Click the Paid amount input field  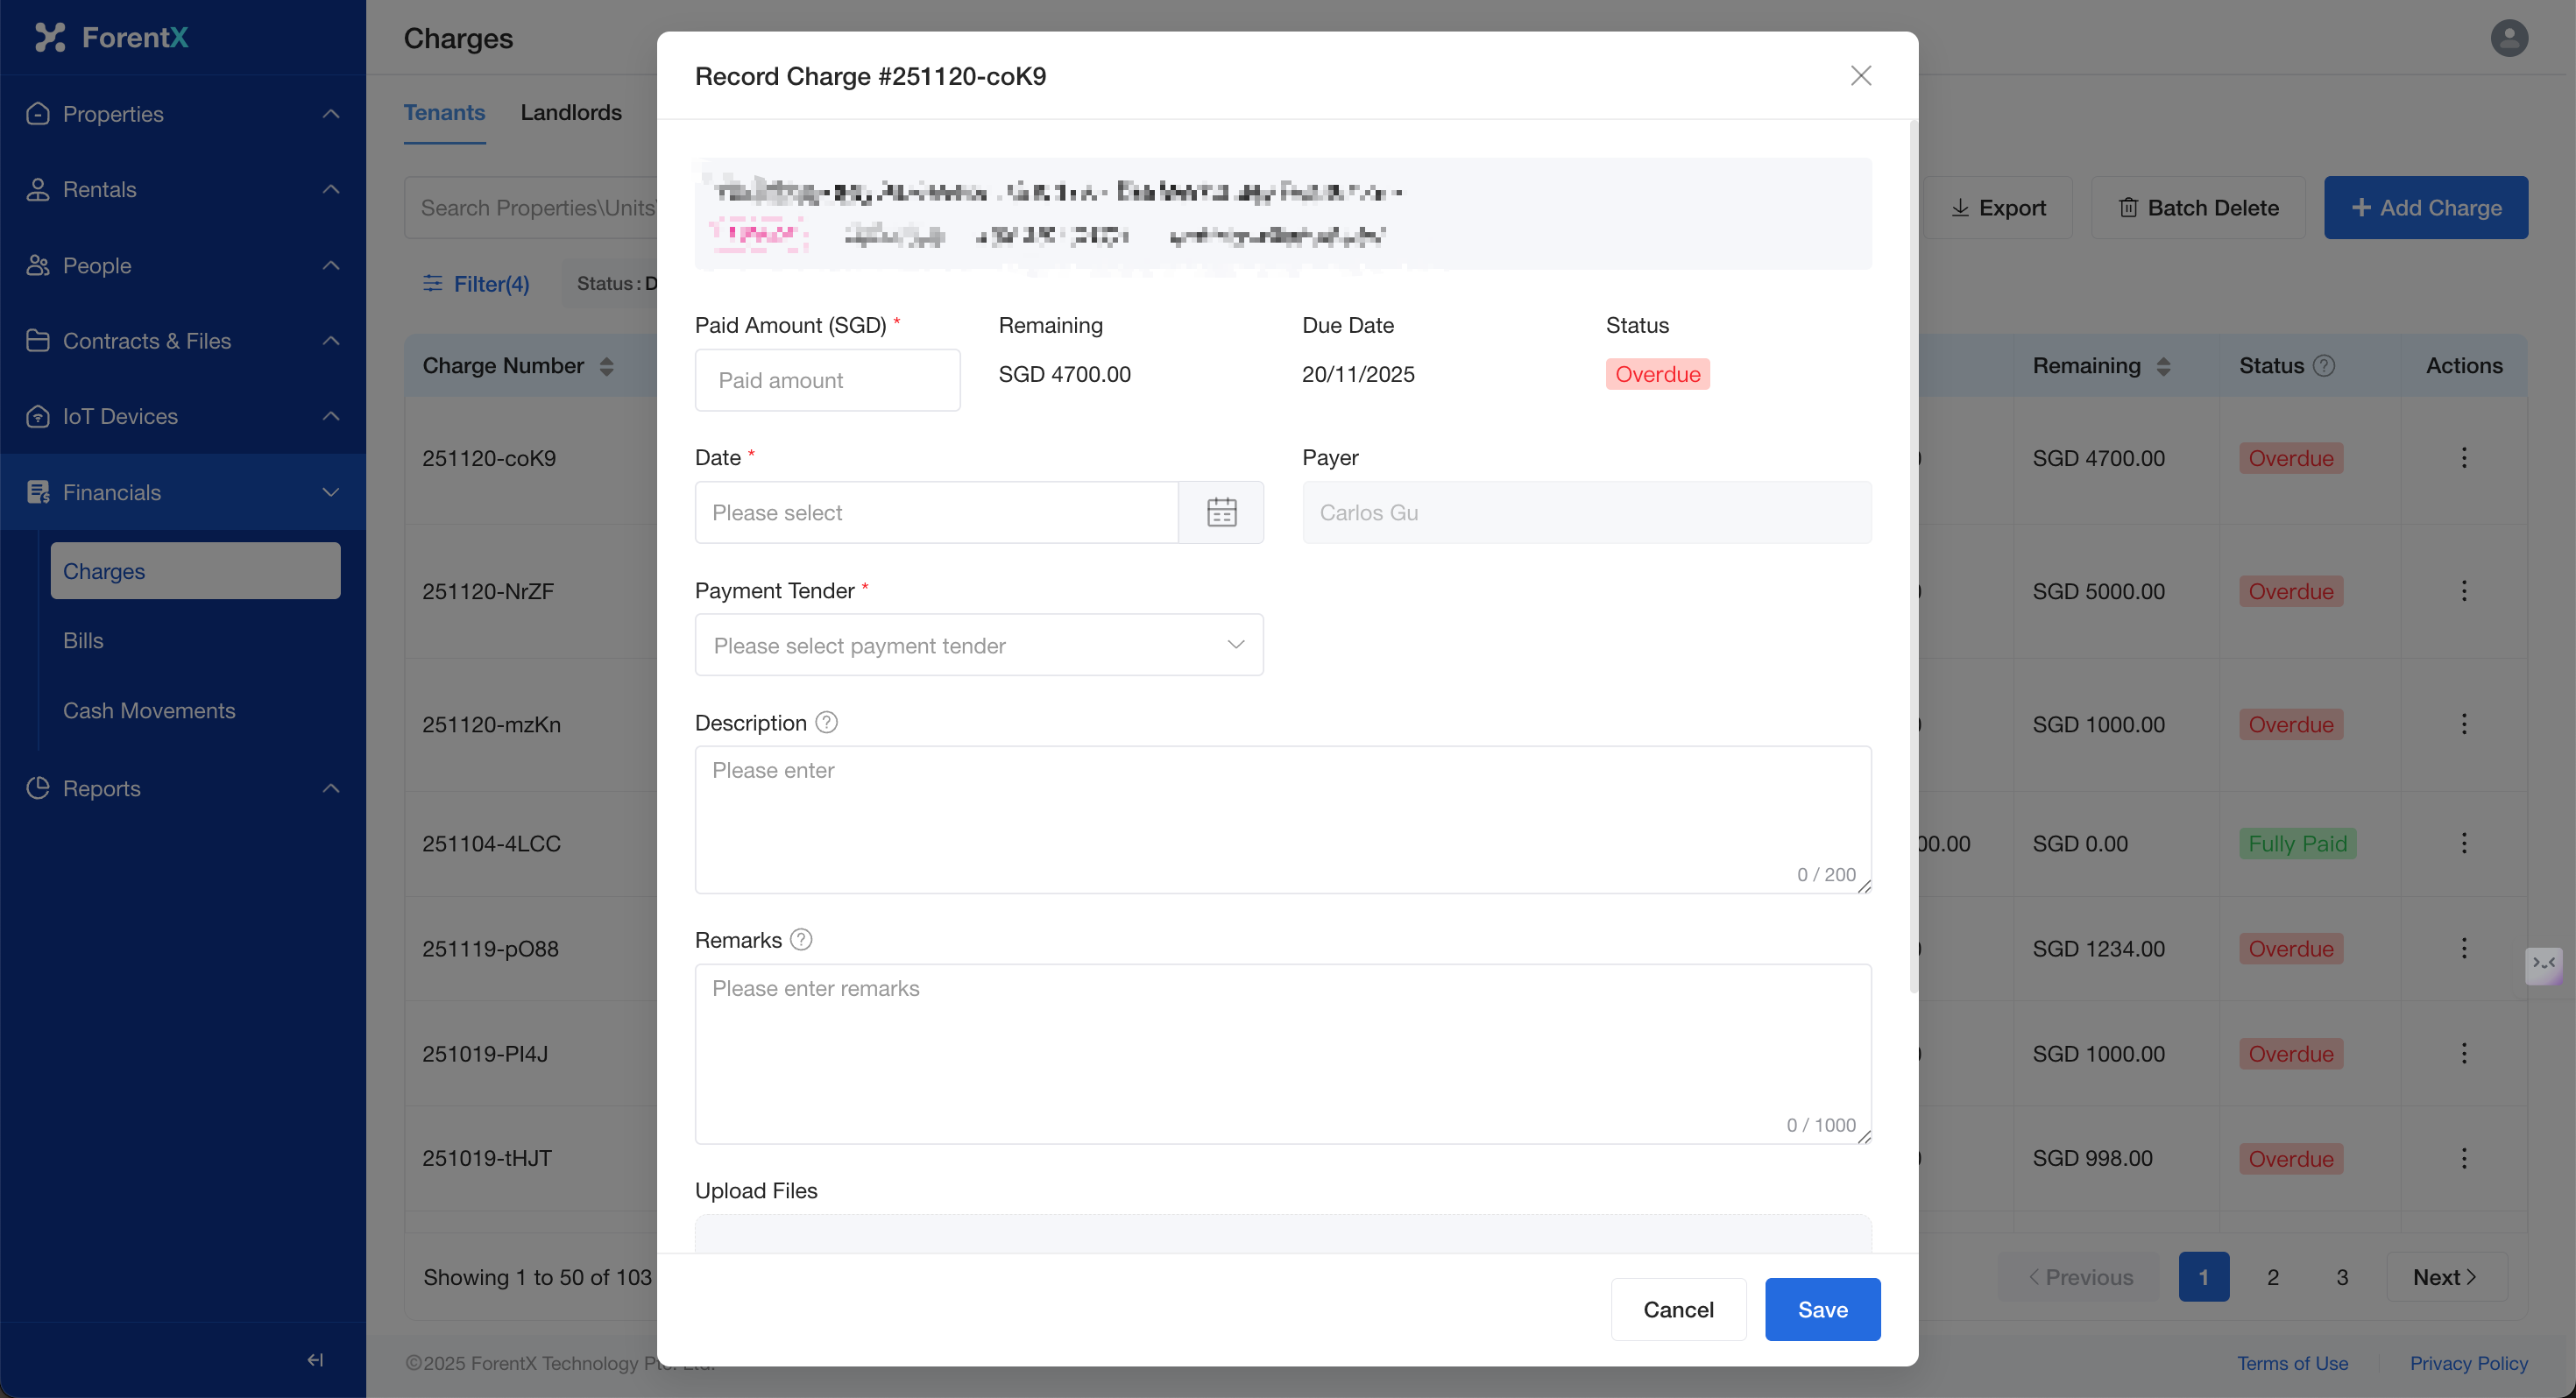point(827,380)
